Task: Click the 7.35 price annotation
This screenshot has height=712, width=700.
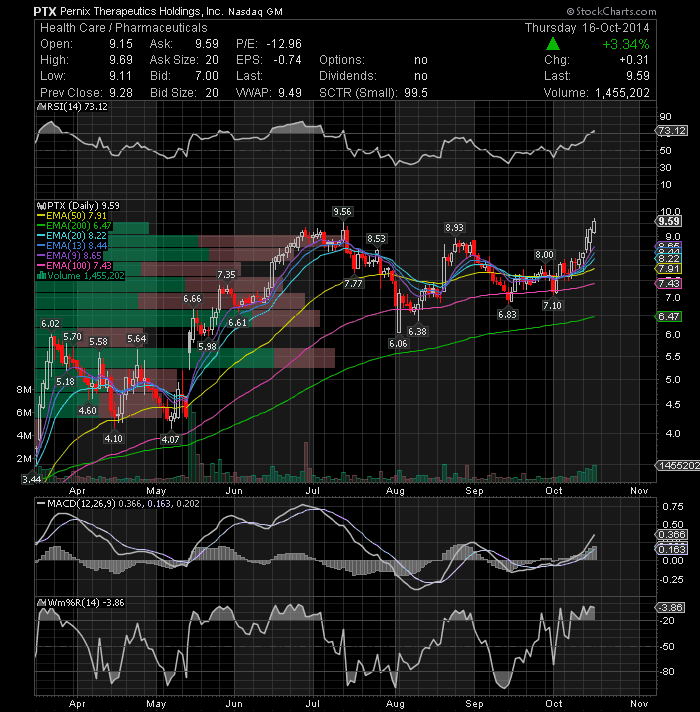Action: (x=226, y=274)
